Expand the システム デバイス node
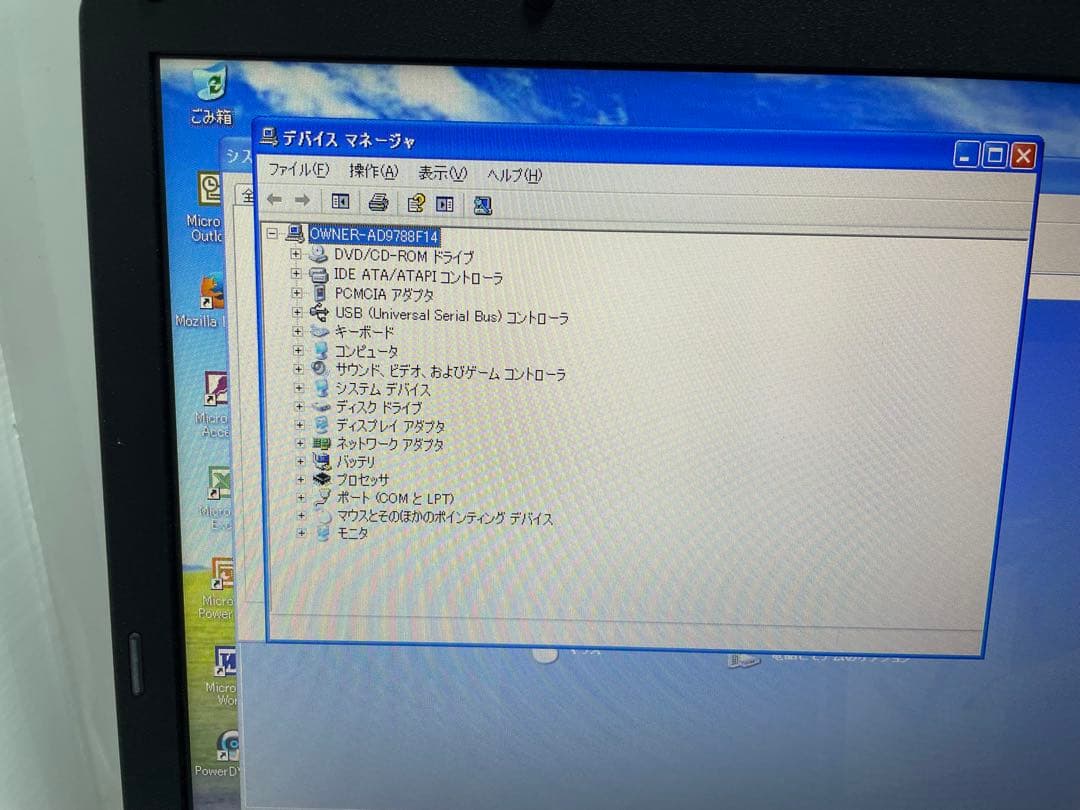Screen dimensions: 1080x810 (x=299, y=388)
